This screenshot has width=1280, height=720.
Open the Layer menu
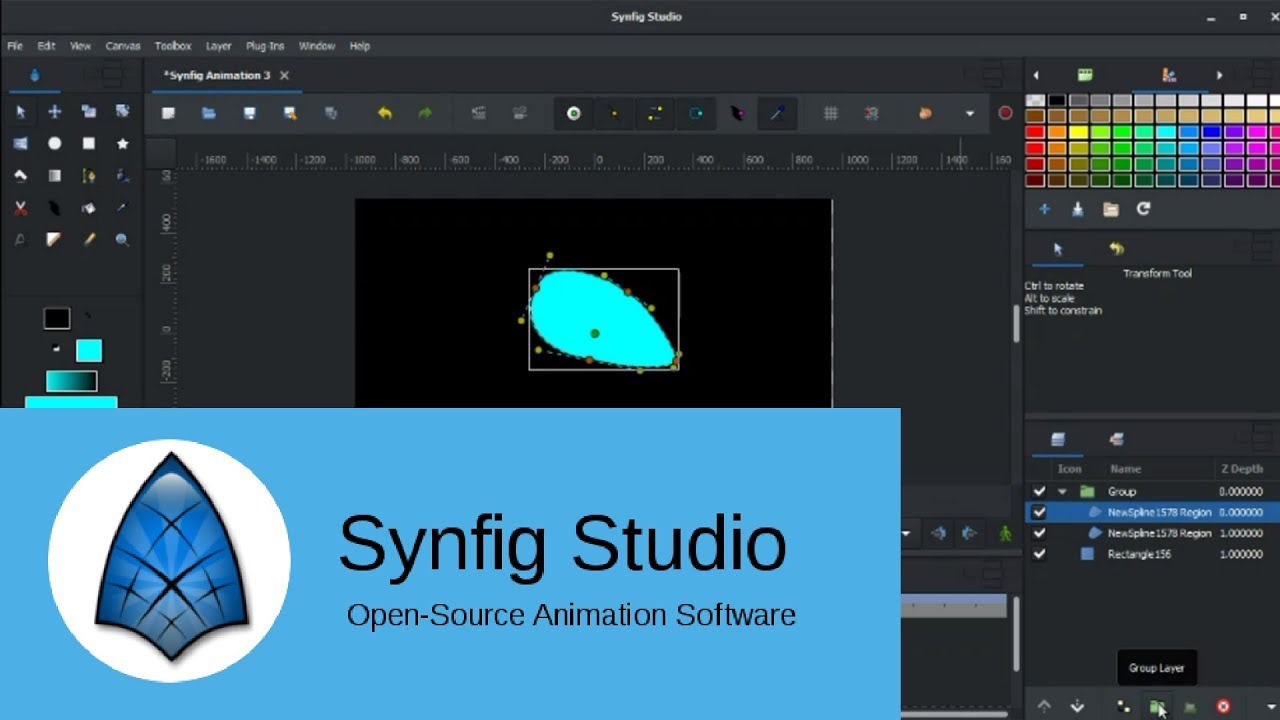pos(219,46)
